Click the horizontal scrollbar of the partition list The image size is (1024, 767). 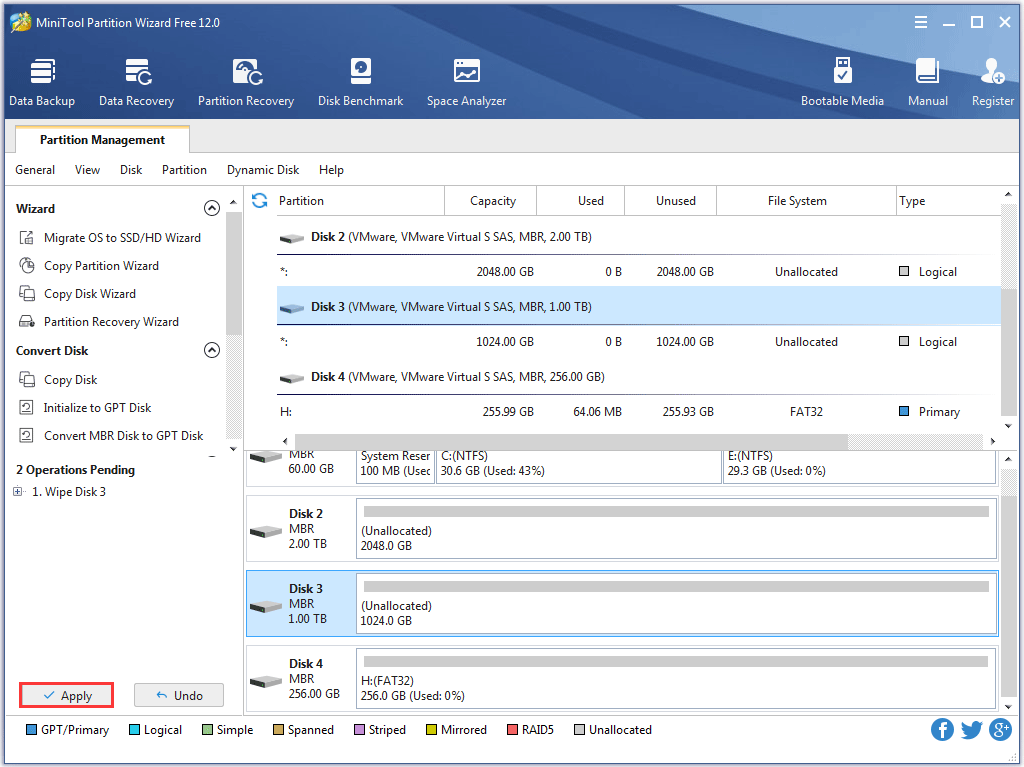571,441
